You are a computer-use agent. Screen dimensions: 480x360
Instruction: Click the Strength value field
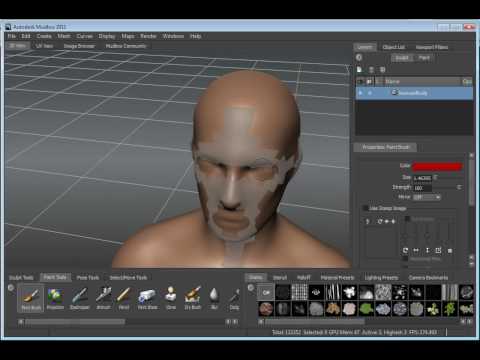pos(422,188)
